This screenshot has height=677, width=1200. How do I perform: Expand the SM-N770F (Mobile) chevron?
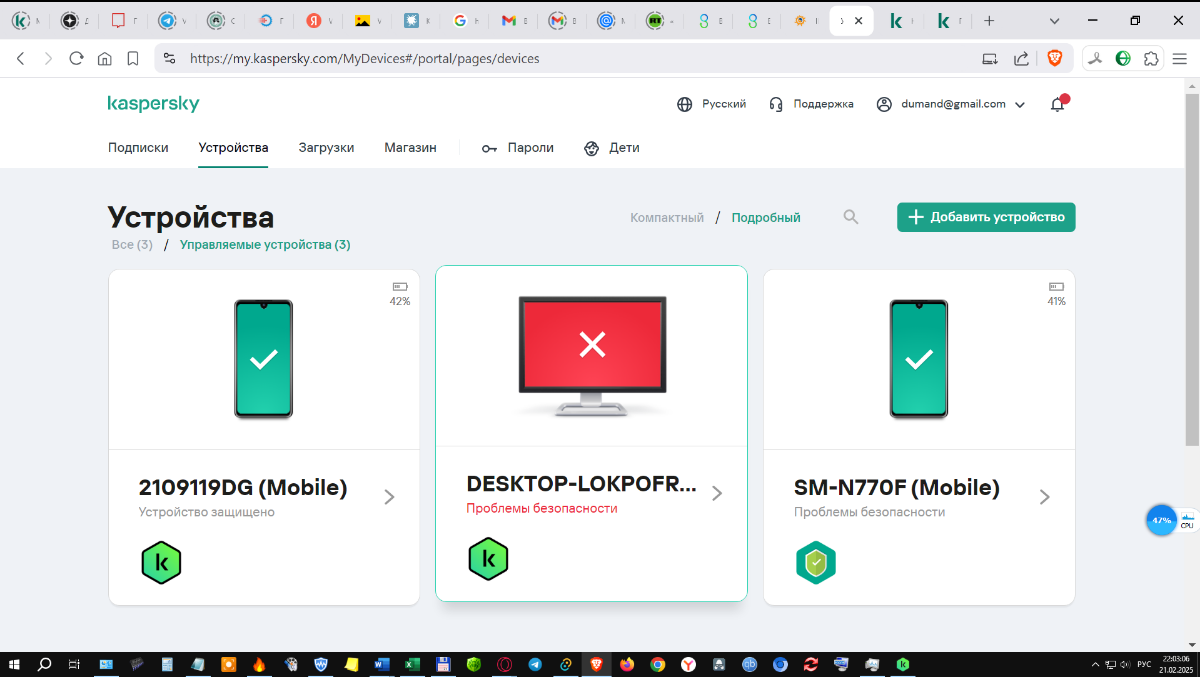click(1045, 497)
